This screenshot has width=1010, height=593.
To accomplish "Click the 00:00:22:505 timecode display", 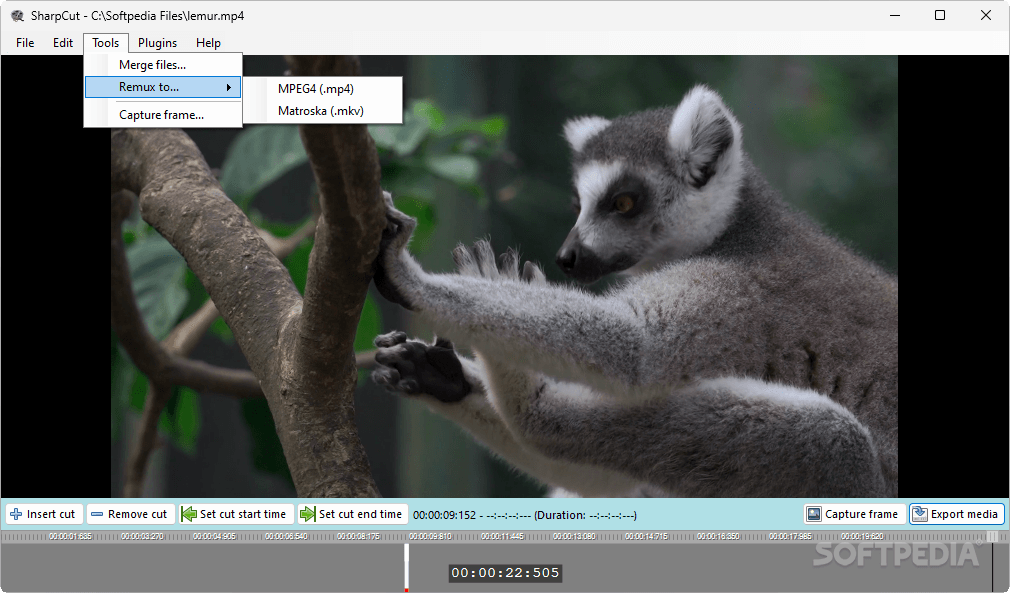I will pos(505,572).
